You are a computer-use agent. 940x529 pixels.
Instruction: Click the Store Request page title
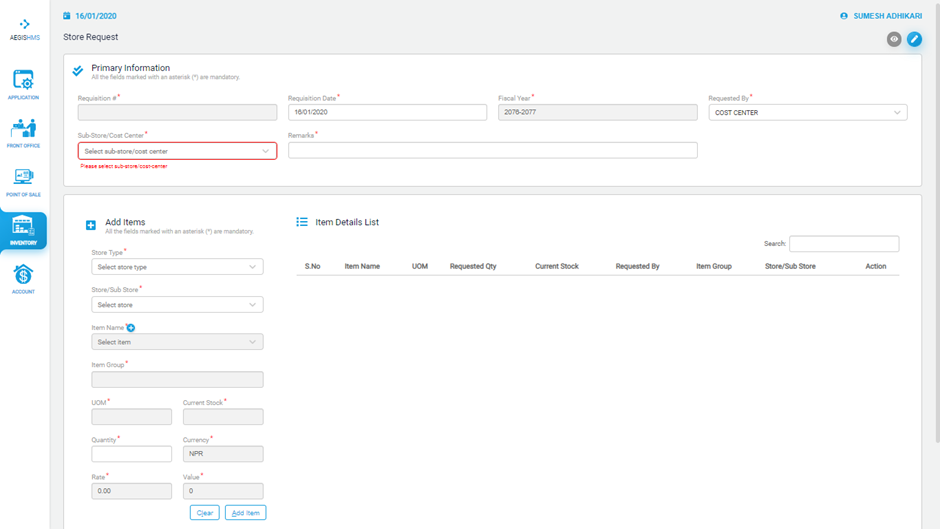pos(91,37)
